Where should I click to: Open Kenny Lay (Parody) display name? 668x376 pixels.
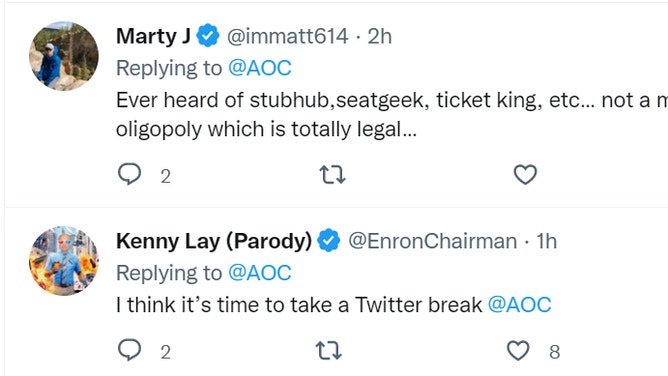(214, 241)
